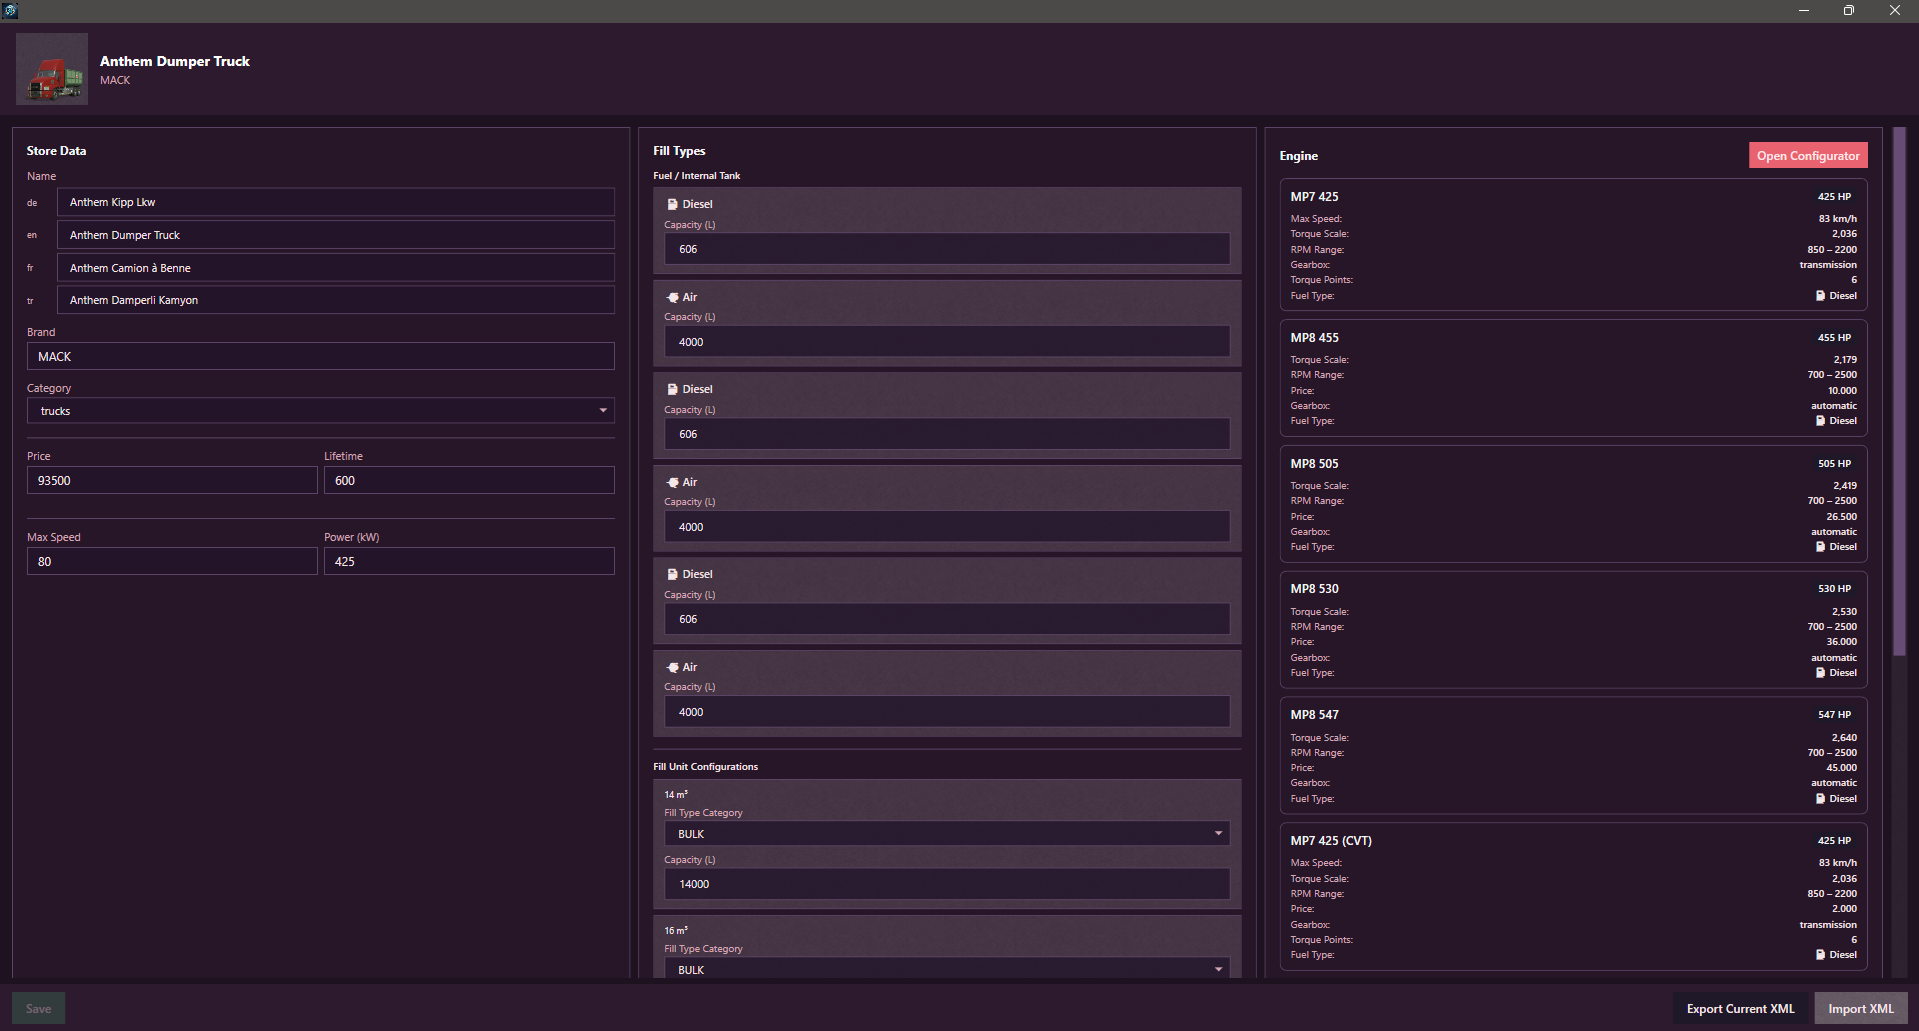Click the Anthem Dumper Truck header title
Viewport: 1919px width, 1031px height.
pyautogui.click(x=175, y=61)
